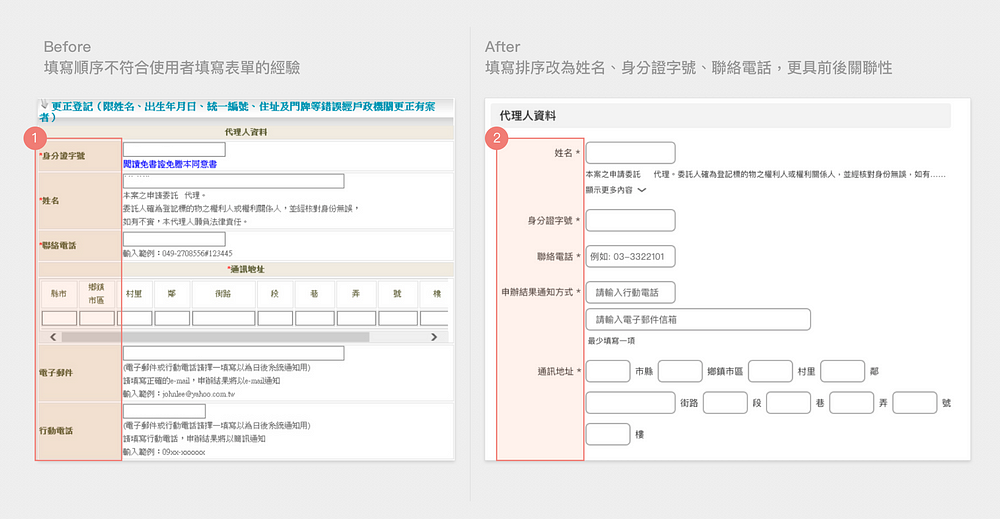Click the 段 address box in Before form

point(275,318)
